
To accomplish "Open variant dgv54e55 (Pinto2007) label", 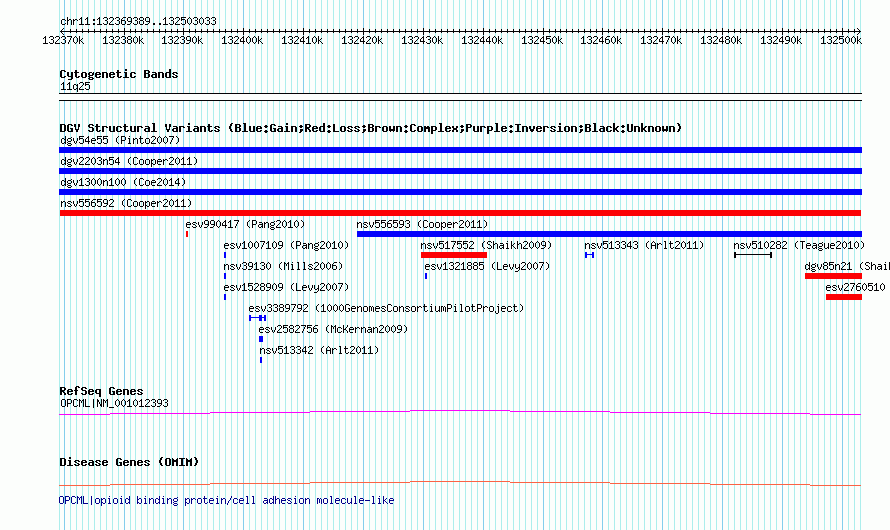I will 120,140.
